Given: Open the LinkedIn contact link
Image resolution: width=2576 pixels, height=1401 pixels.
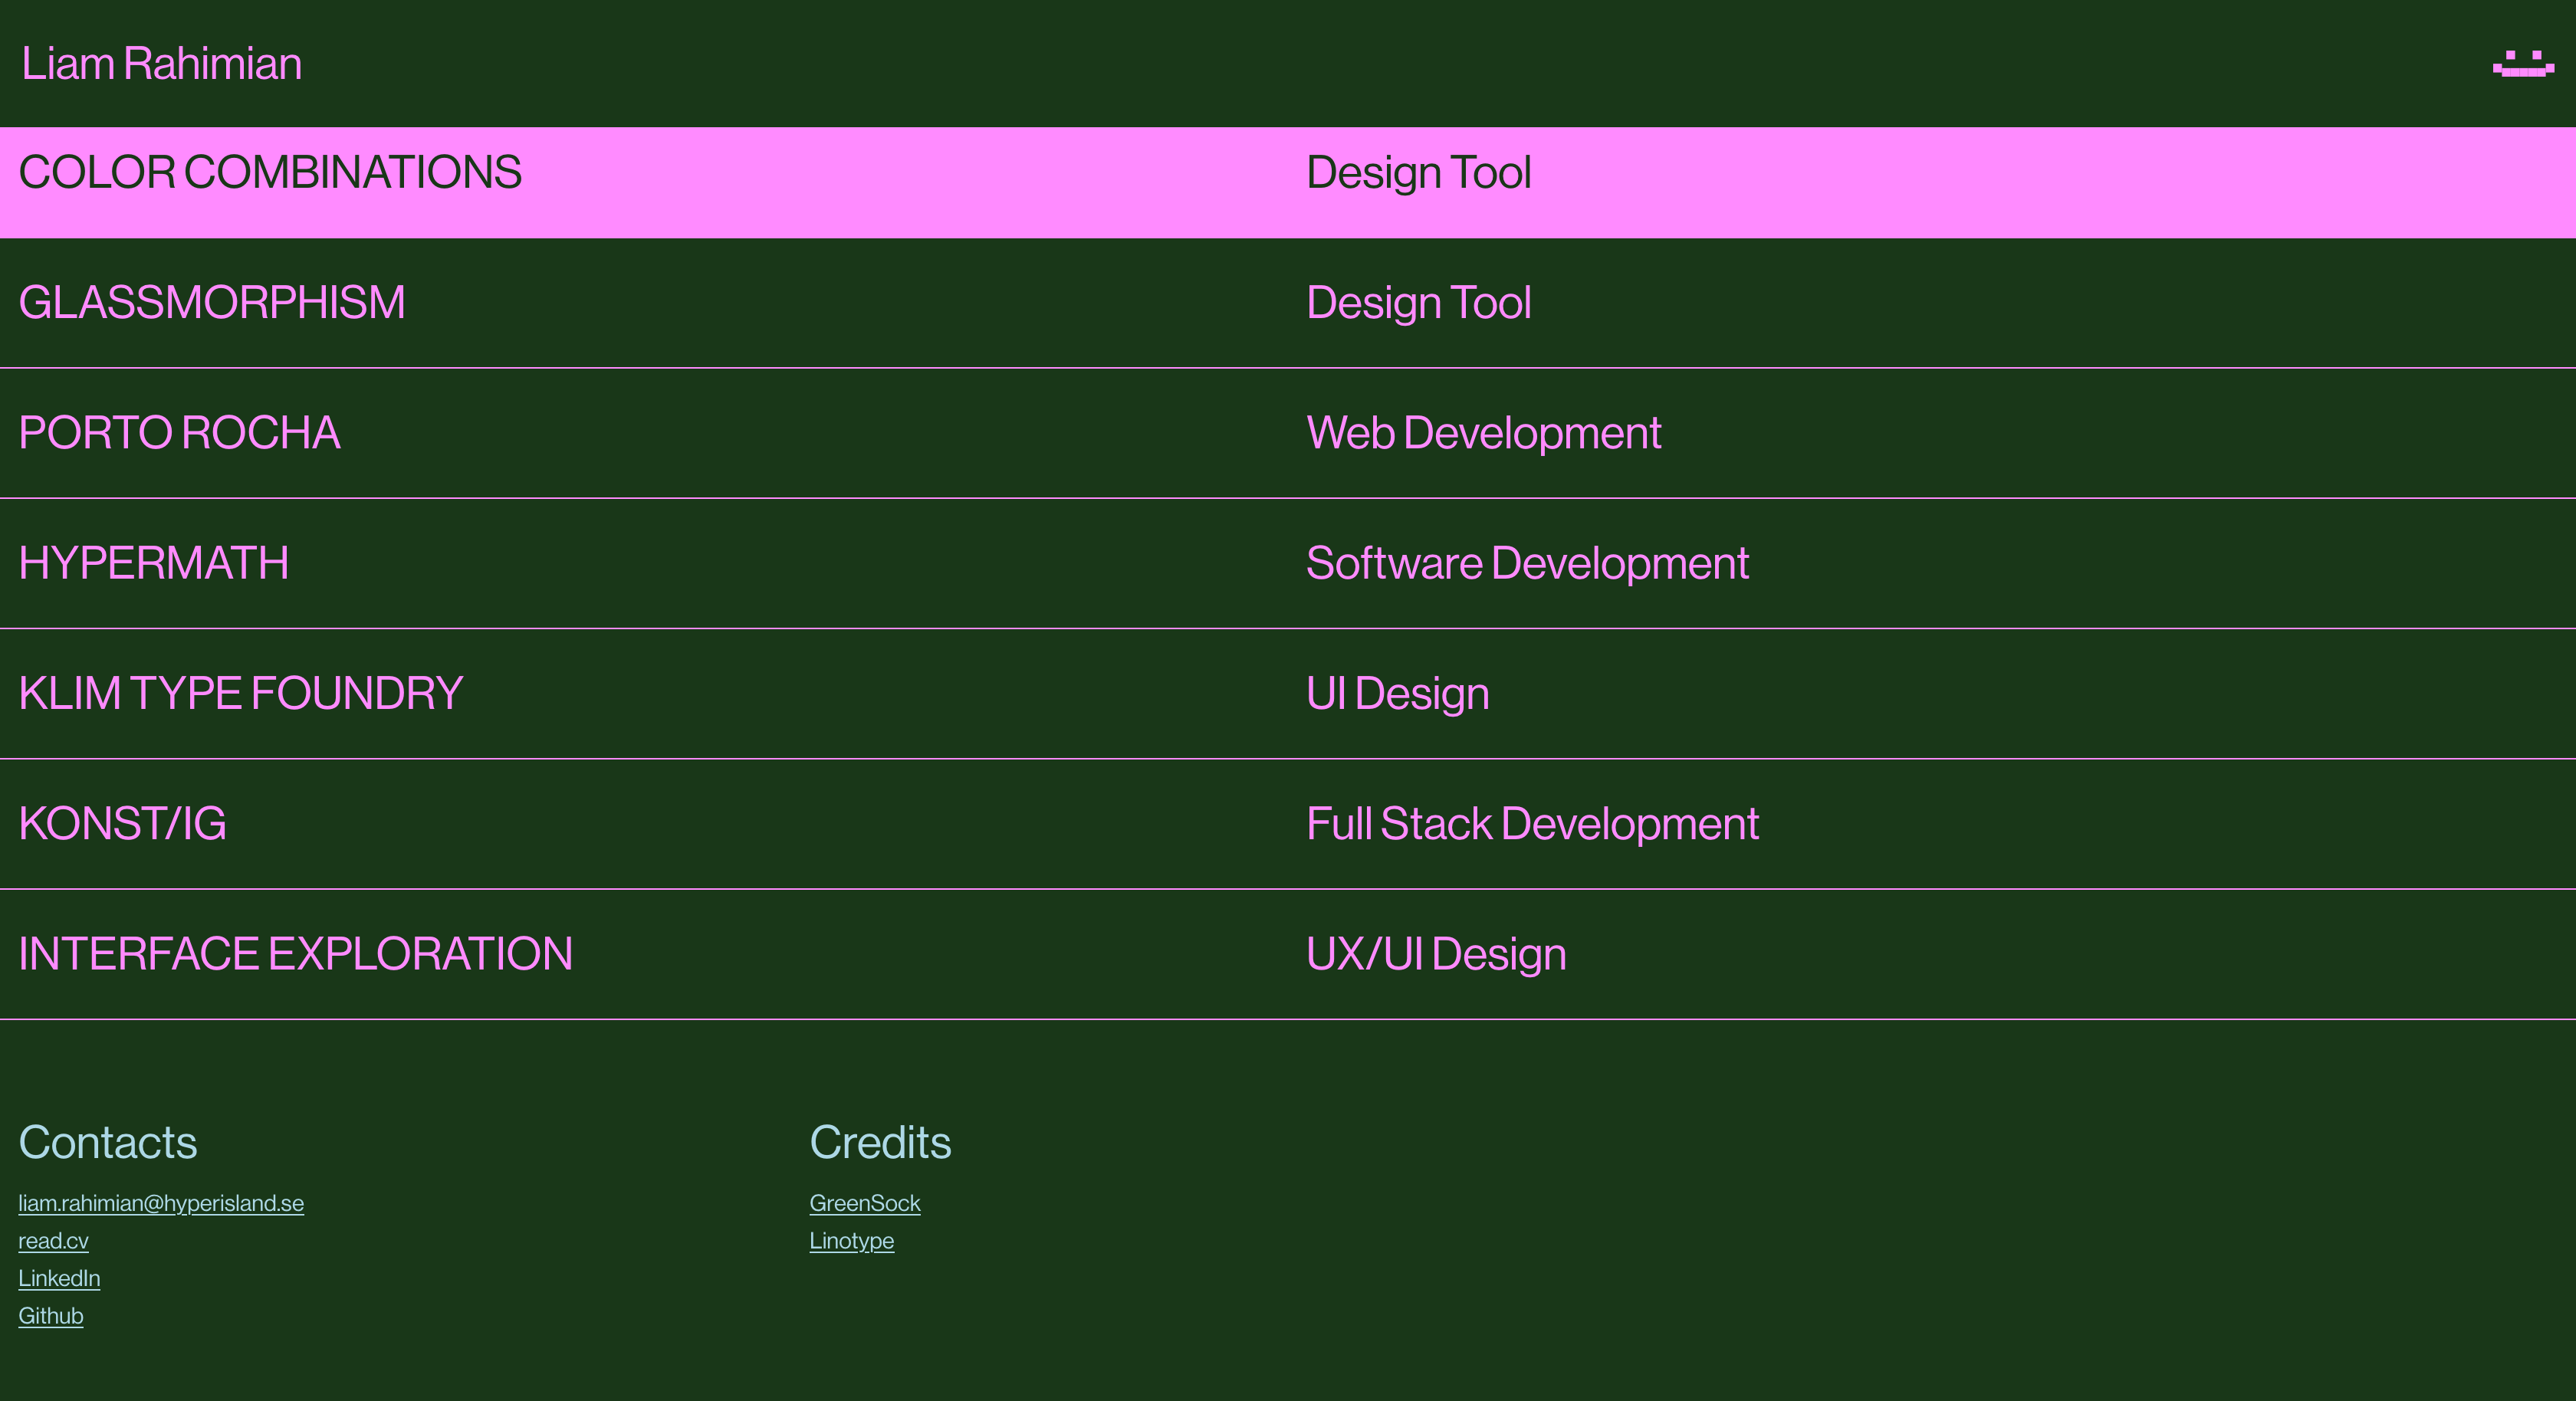Looking at the screenshot, I should [x=59, y=1278].
